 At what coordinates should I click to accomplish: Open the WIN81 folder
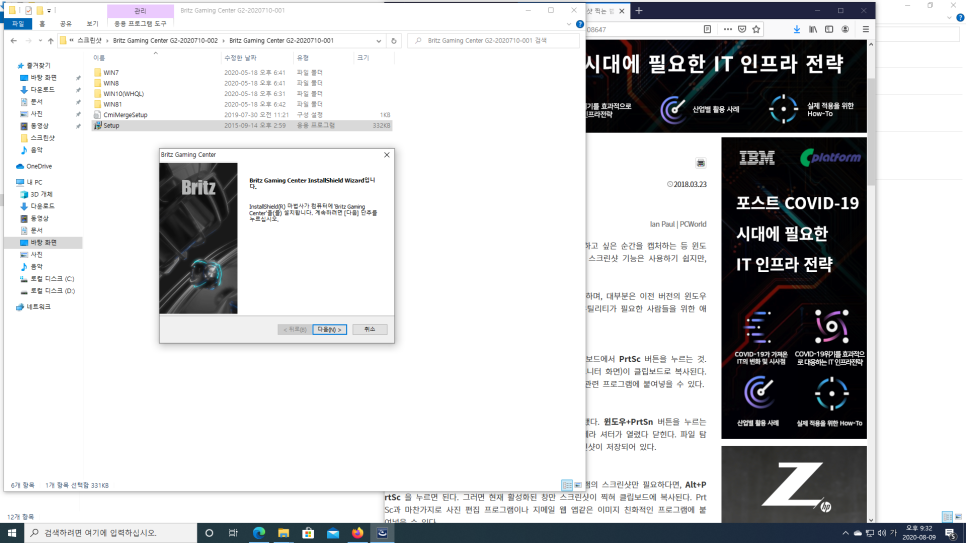(113, 104)
